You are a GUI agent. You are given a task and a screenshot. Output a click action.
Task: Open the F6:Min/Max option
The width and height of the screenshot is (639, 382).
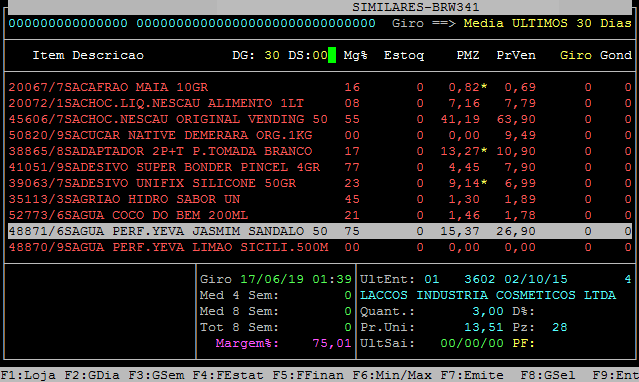(x=392, y=375)
